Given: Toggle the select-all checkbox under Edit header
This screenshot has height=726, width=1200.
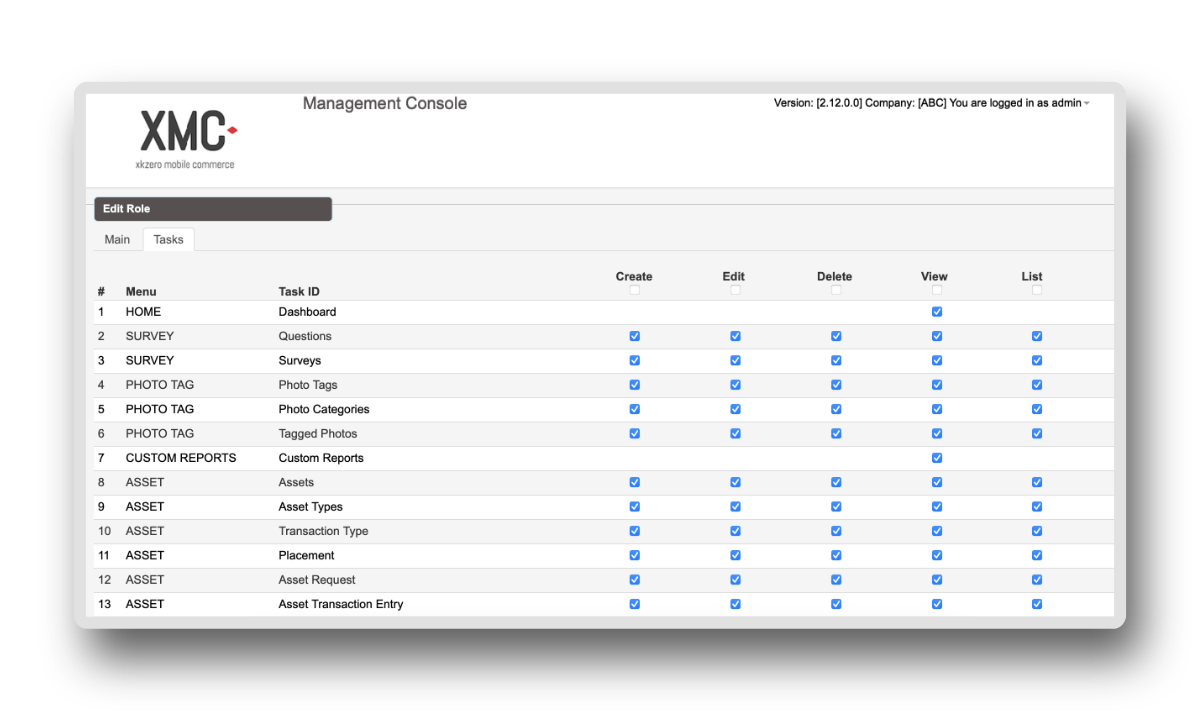Looking at the screenshot, I should [x=735, y=289].
